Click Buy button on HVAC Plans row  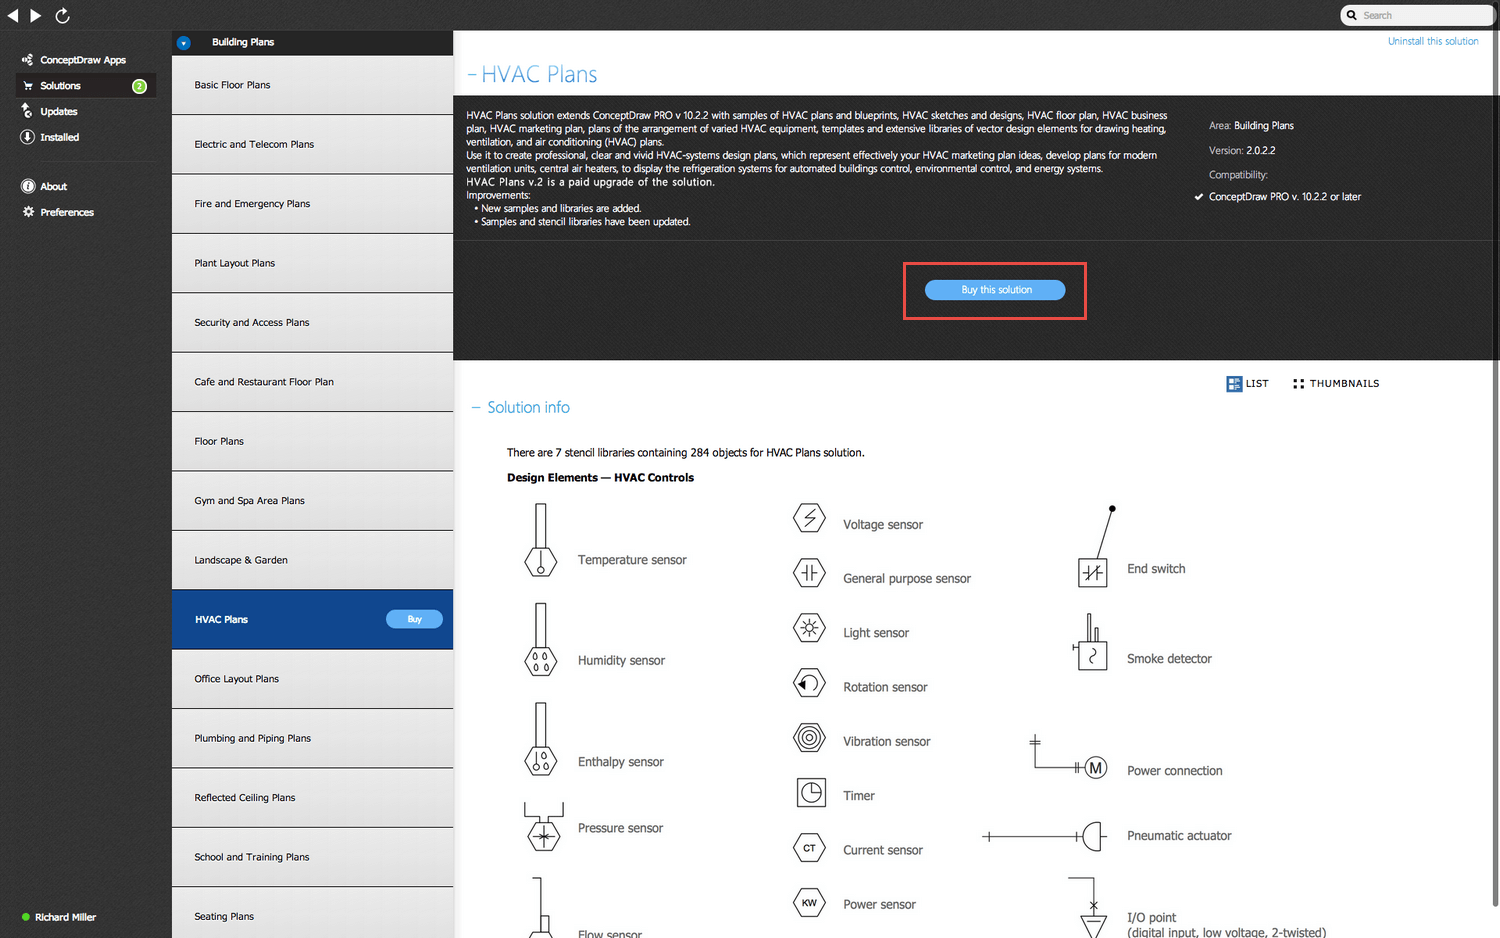click(414, 619)
